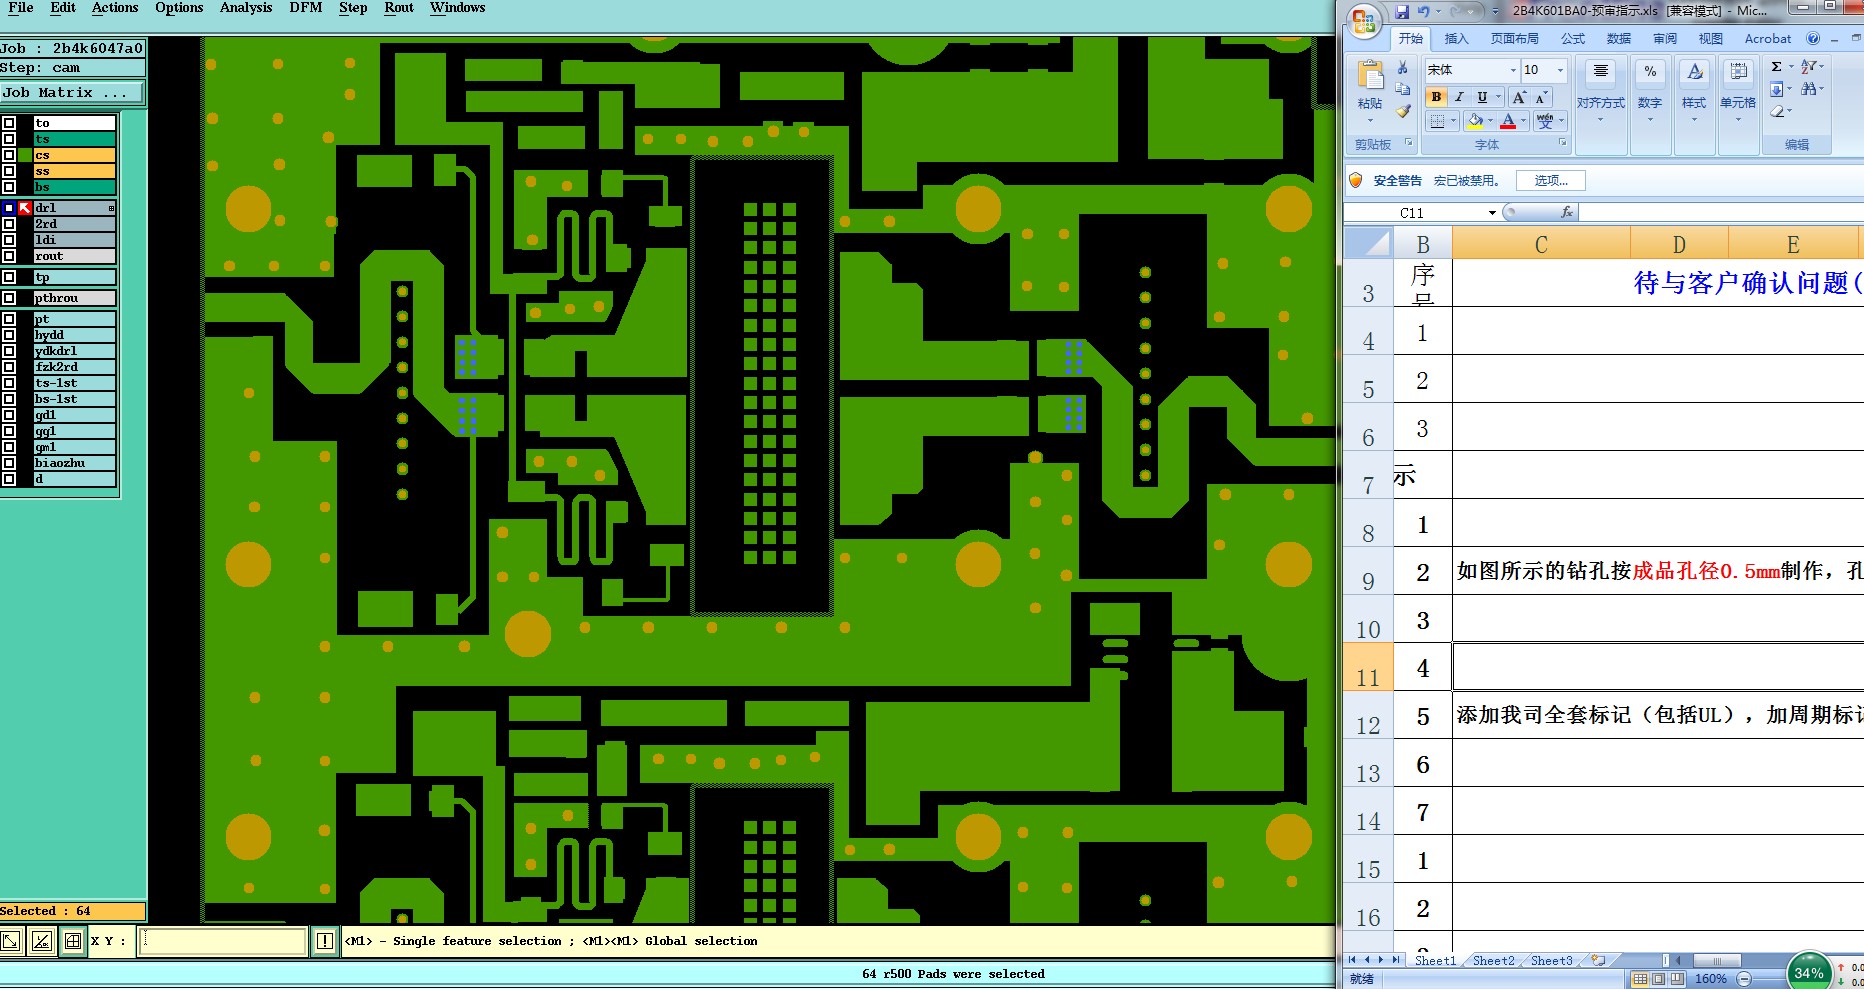Click the Office button in Excel

1363,21
